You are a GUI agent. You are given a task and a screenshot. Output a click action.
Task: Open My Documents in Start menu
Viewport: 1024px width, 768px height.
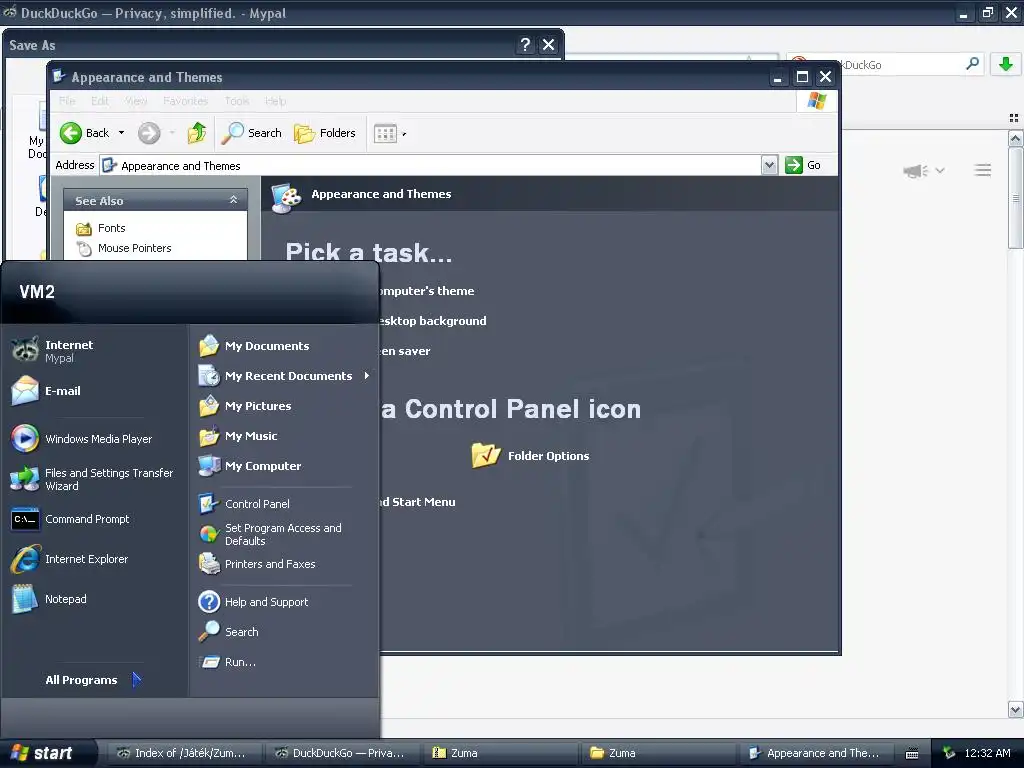pyautogui.click(x=254, y=346)
